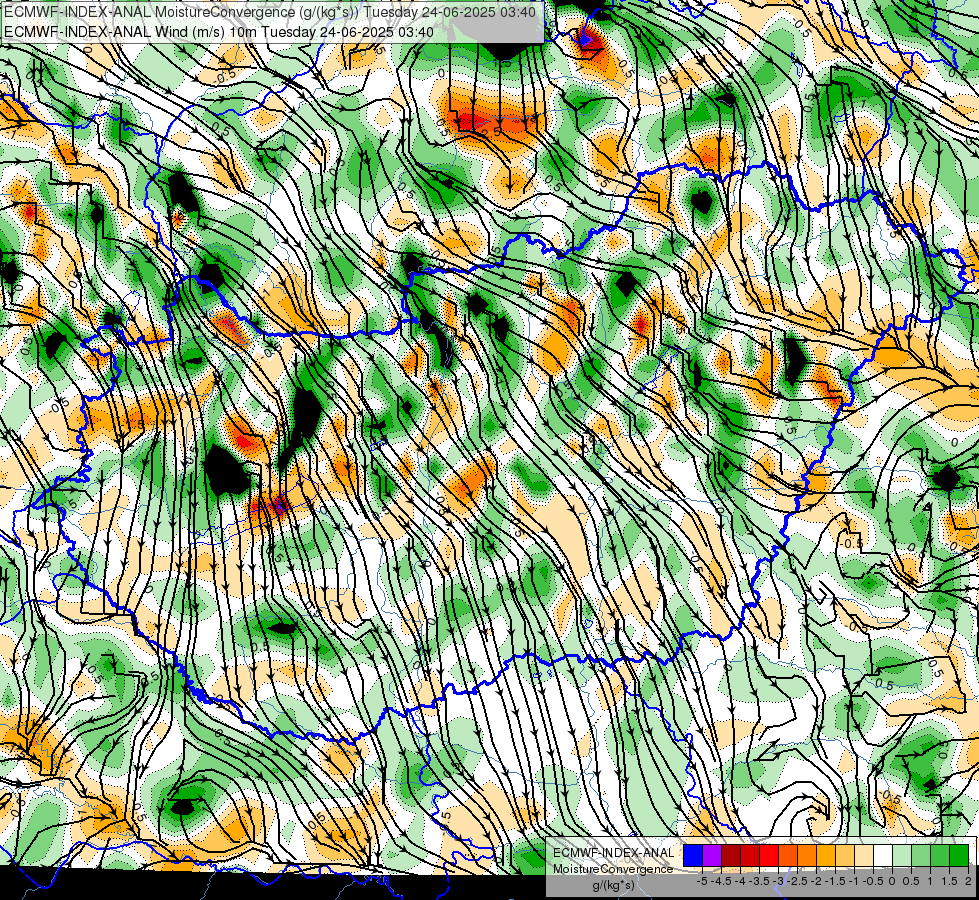The width and height of the screenshot is (979, 900).
Task: Click the darkest green legend swatch
Action: [959, 855]
